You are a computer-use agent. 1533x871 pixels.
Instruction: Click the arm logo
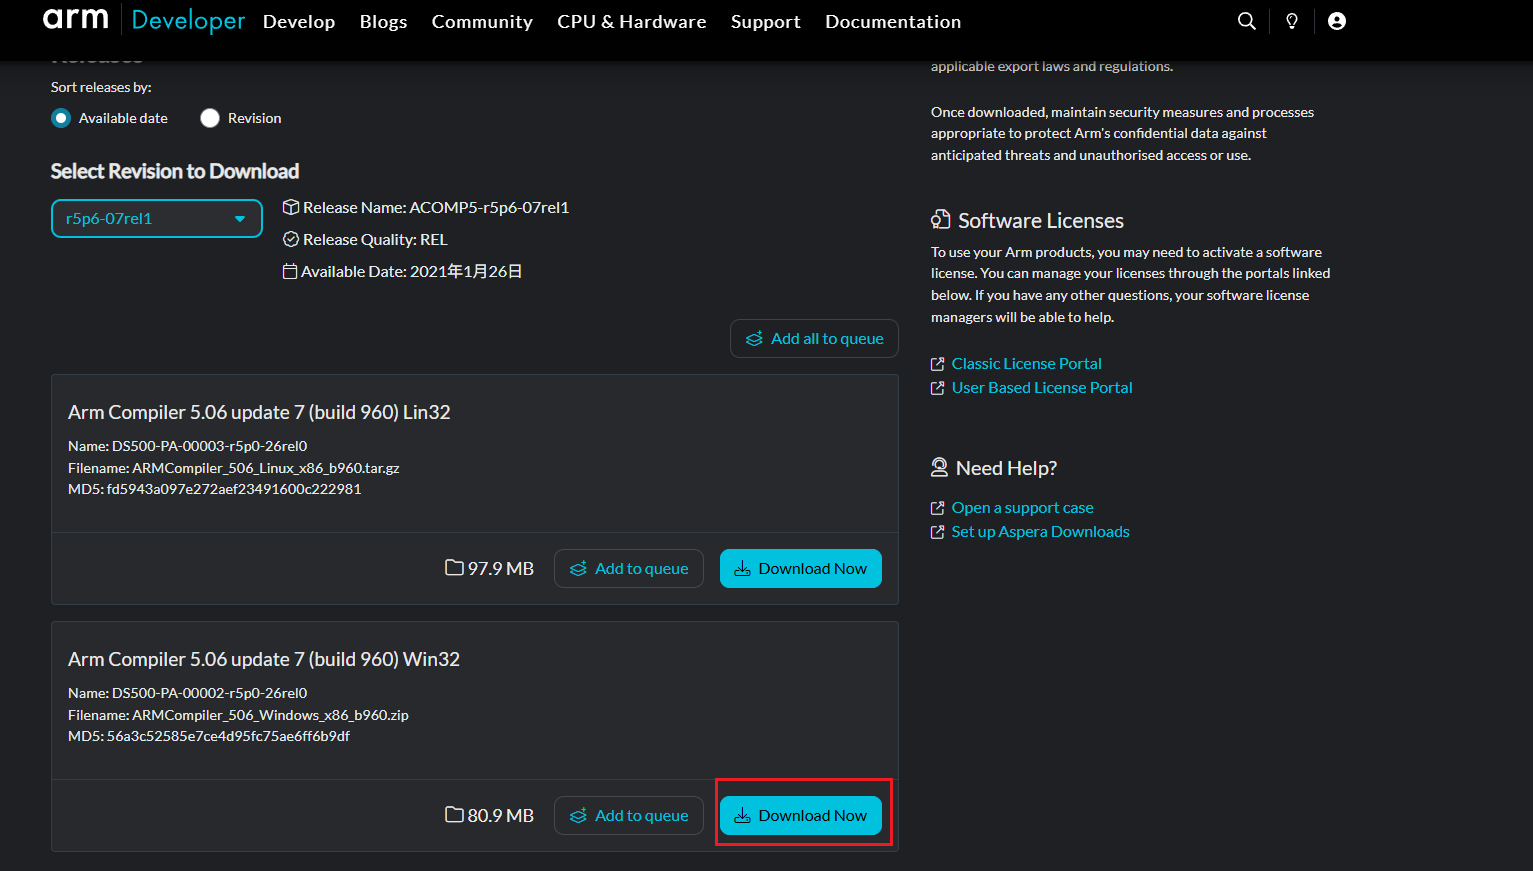tap(76, 19)
